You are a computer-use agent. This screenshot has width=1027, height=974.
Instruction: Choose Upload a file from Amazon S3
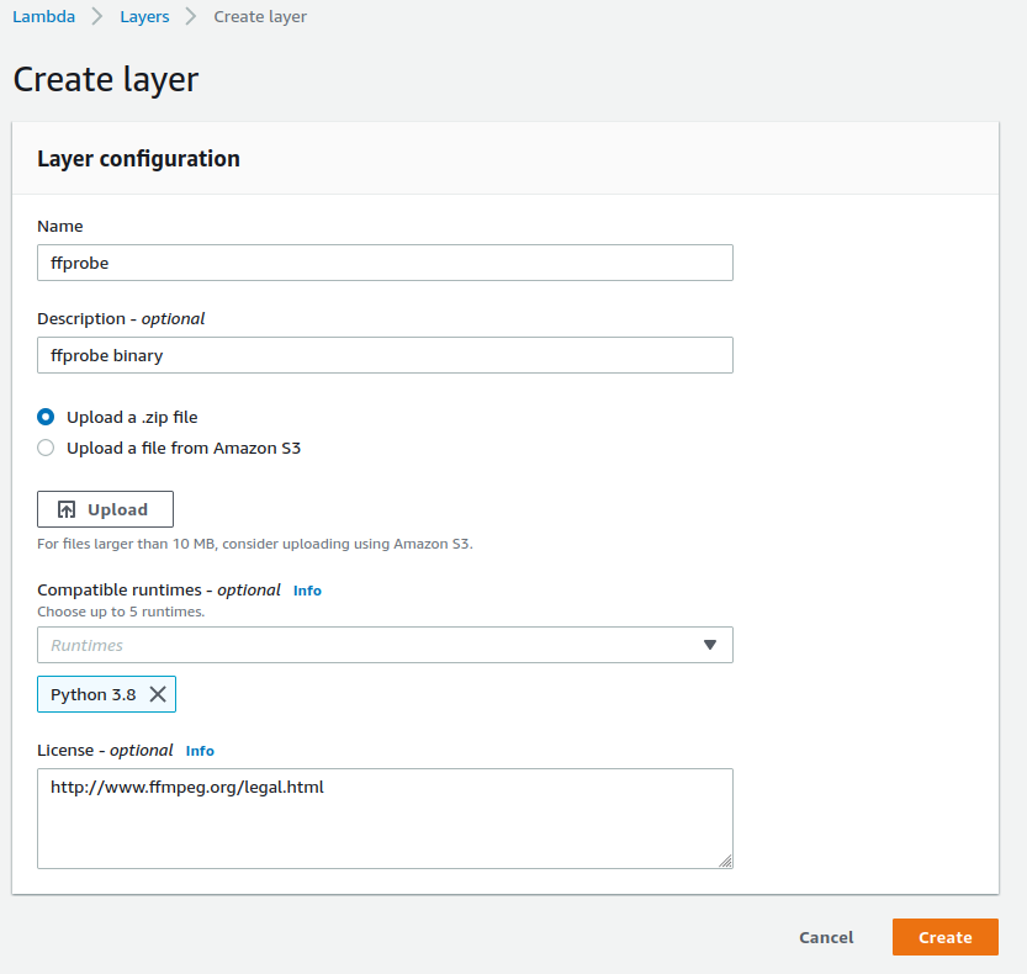45,448
